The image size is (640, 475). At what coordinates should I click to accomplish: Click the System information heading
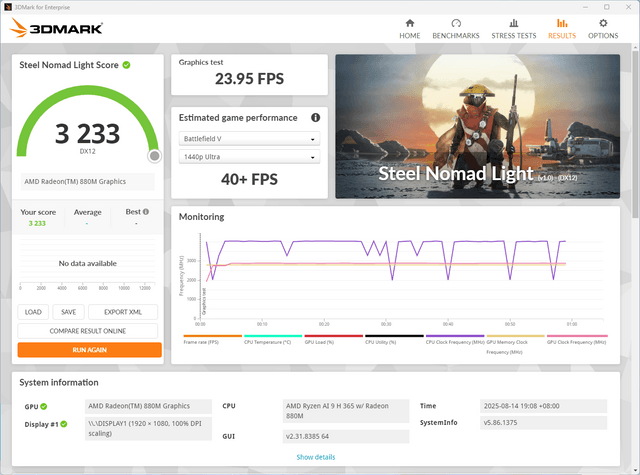coord(59,382)
